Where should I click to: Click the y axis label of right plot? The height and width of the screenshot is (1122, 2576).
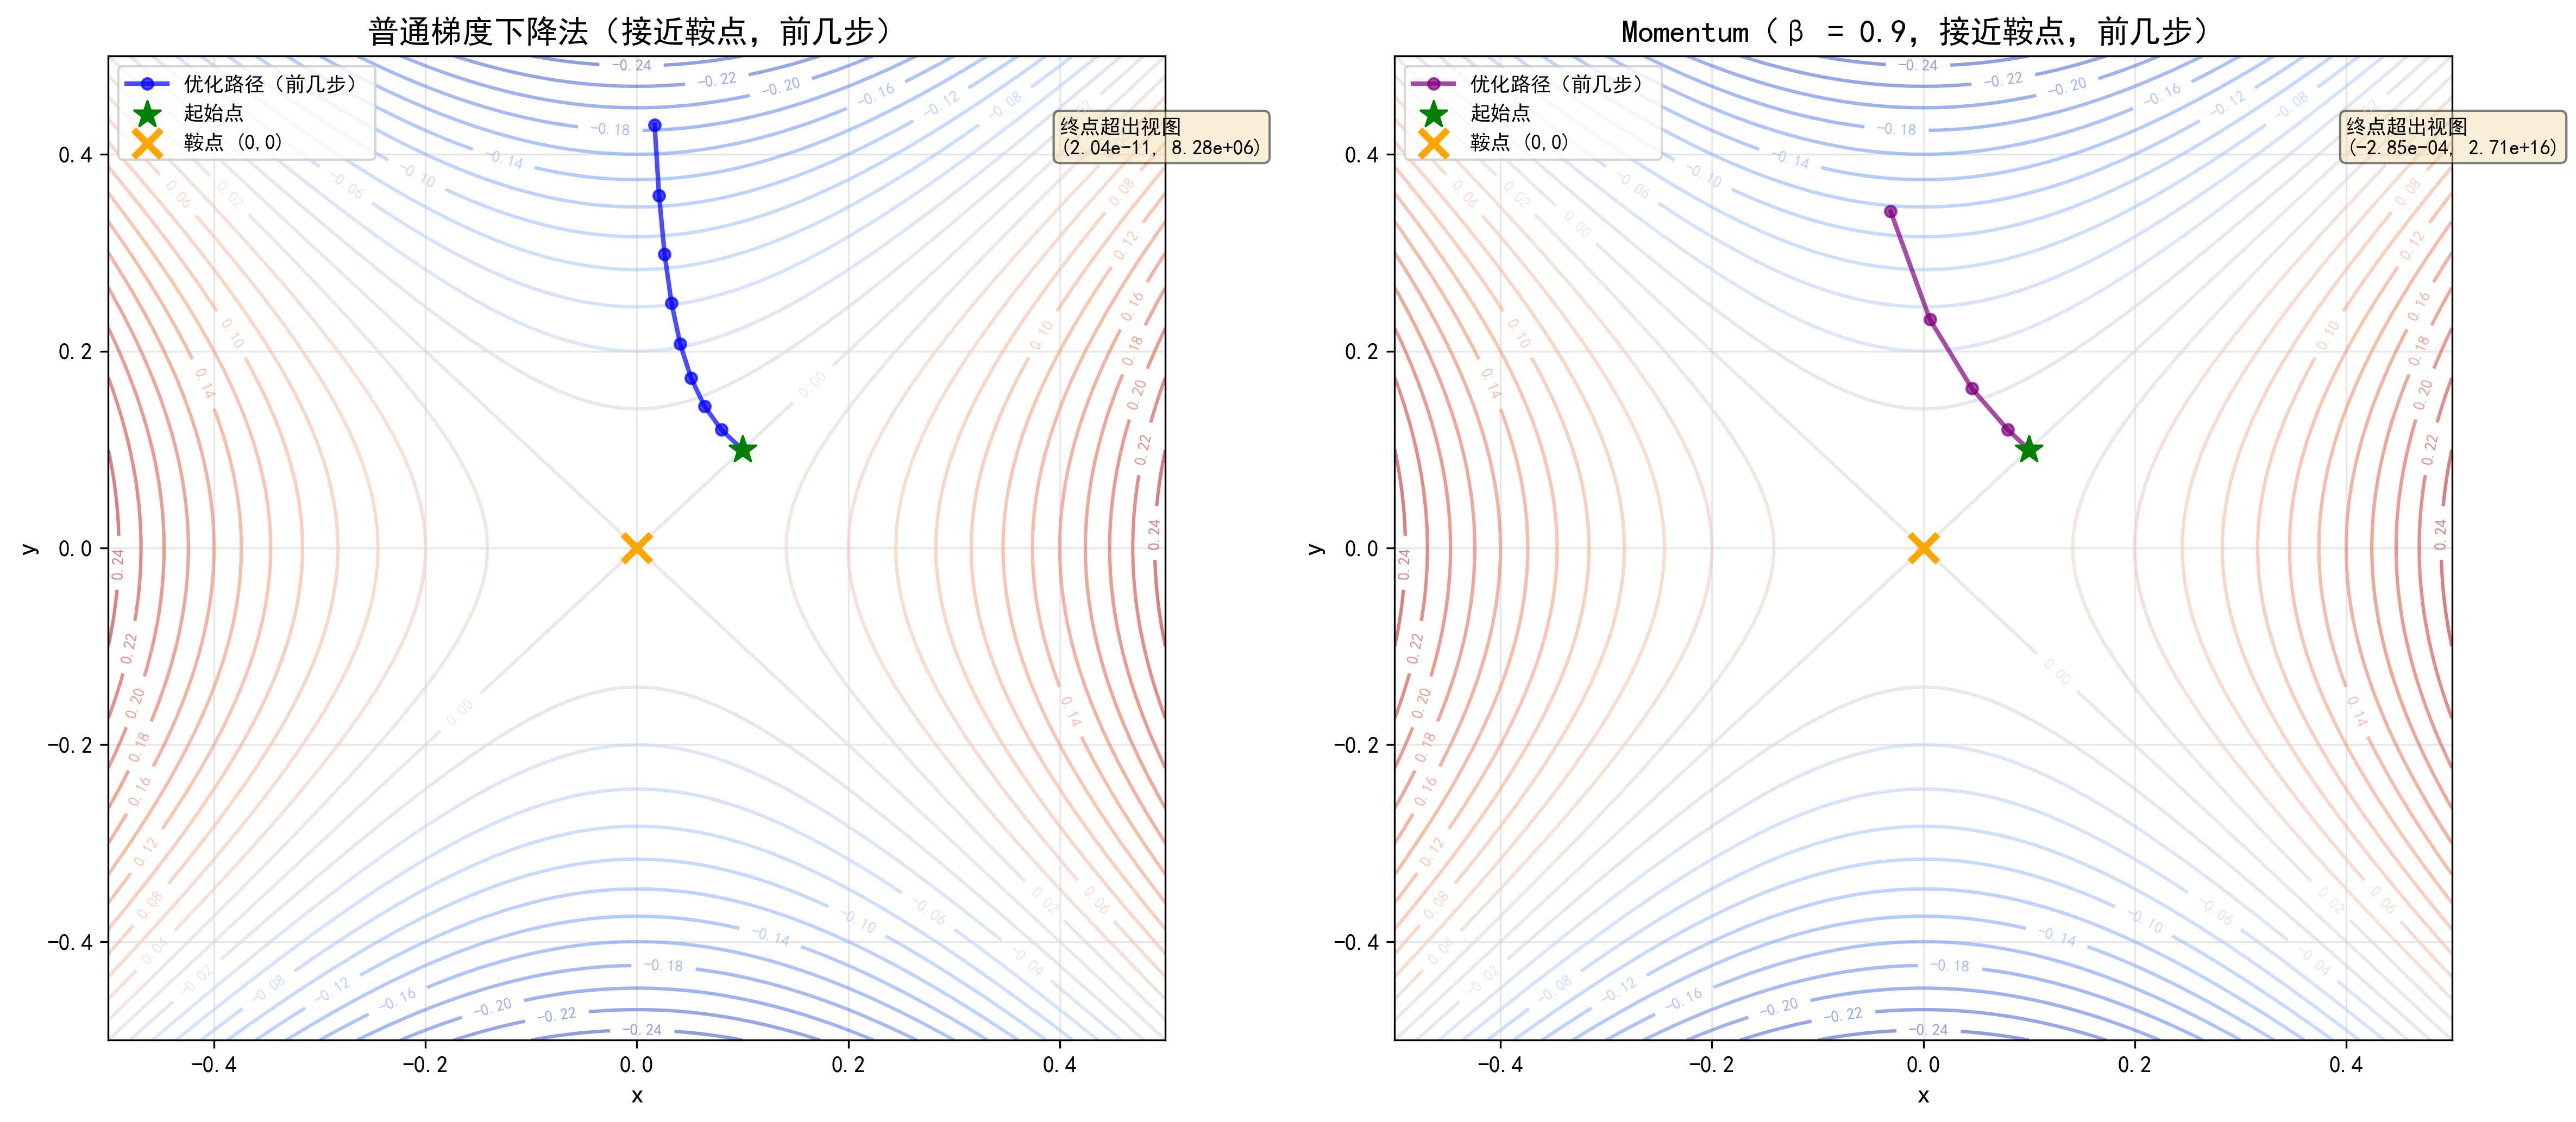click(1316, 548)
